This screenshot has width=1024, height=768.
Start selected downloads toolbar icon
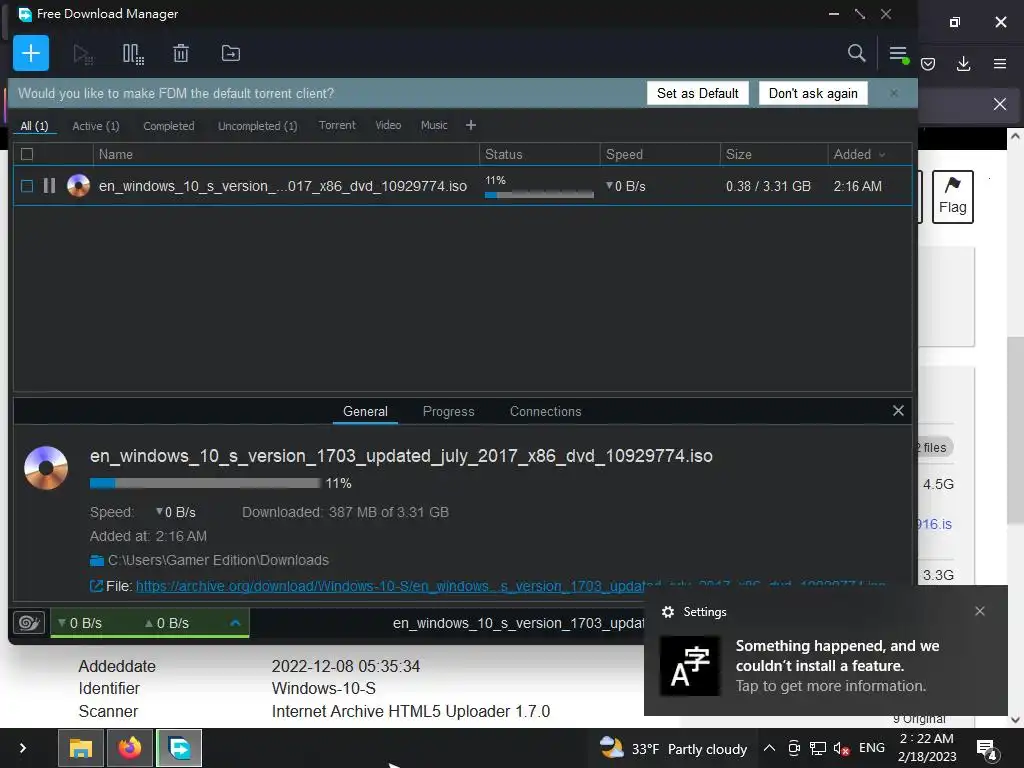click(82, 54)
